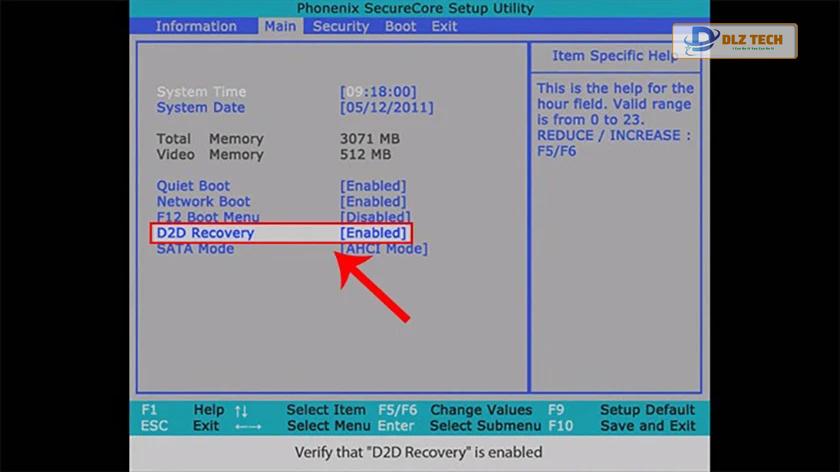Click the Enter Select Submenu legend

coord(459,426)
